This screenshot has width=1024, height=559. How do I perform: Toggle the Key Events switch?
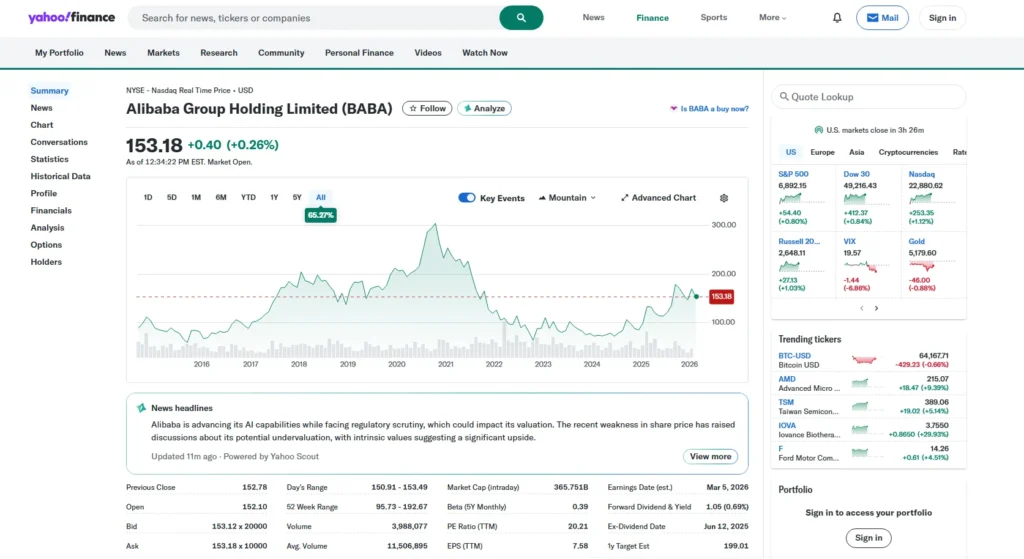tap(466, 198)
